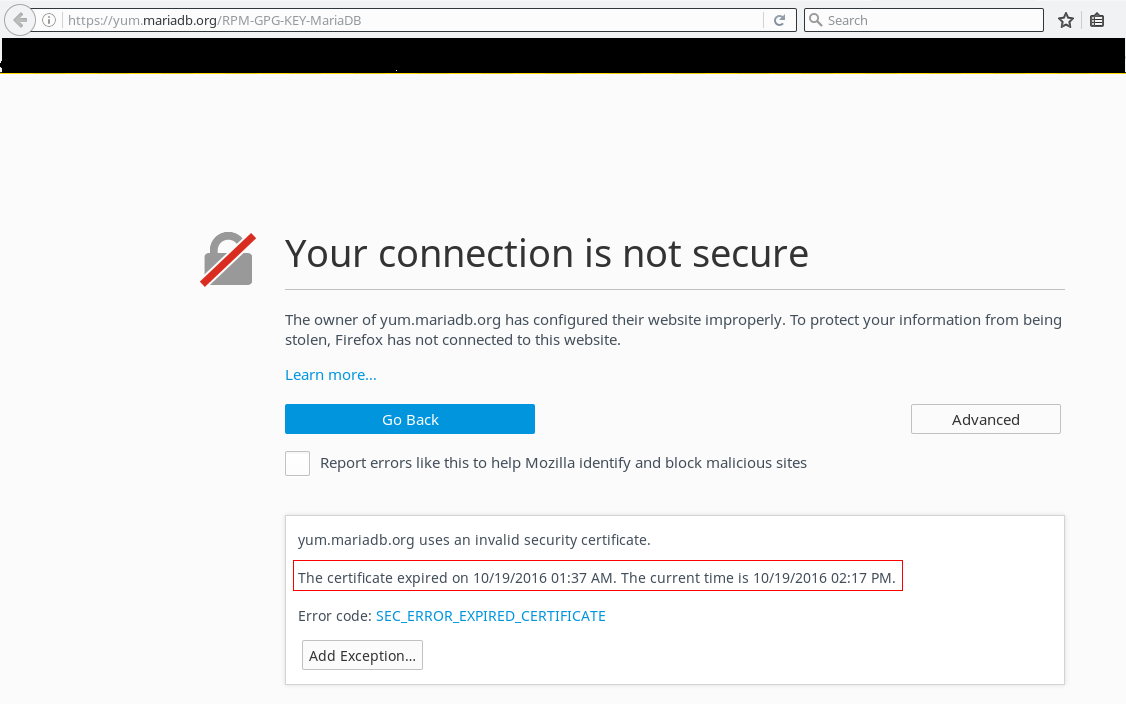The height and width of the screenshot is (704, 1126).
Task: Click the magnifier icon in search box
Action: click(816, 20)
